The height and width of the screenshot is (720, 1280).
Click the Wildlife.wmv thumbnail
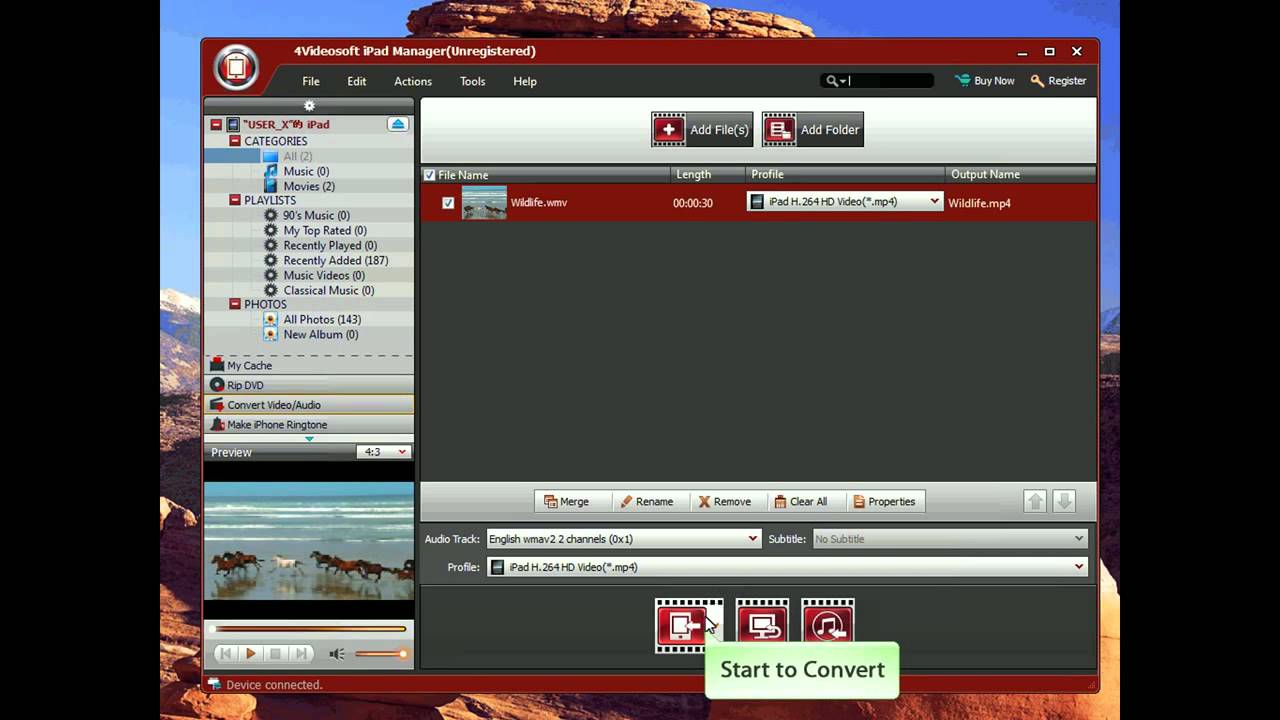484,203
